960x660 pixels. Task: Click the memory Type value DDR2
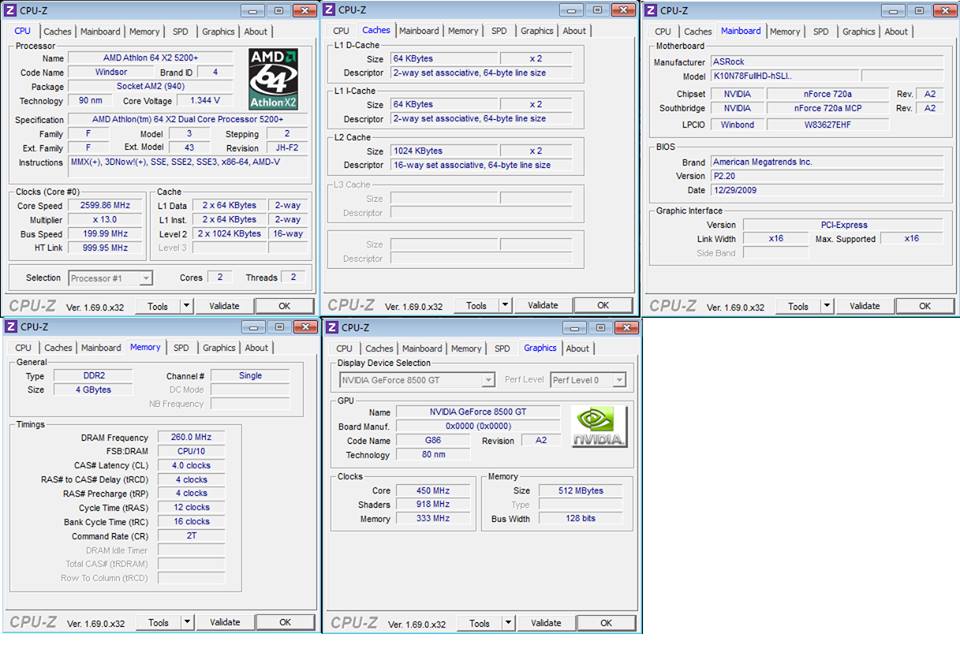click(x=94, y=376)
